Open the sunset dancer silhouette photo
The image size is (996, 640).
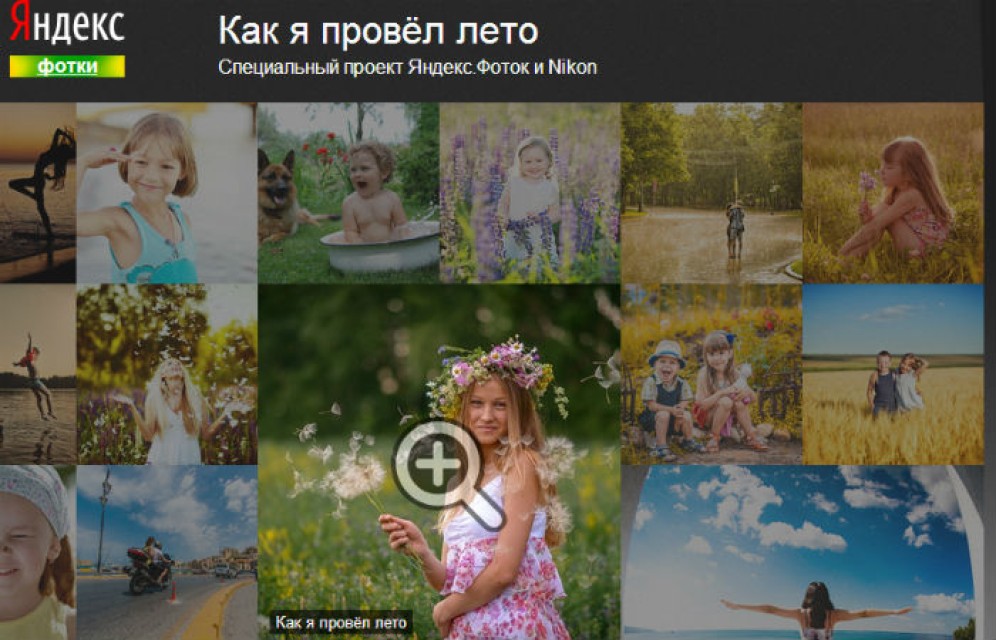pos(37,192)
